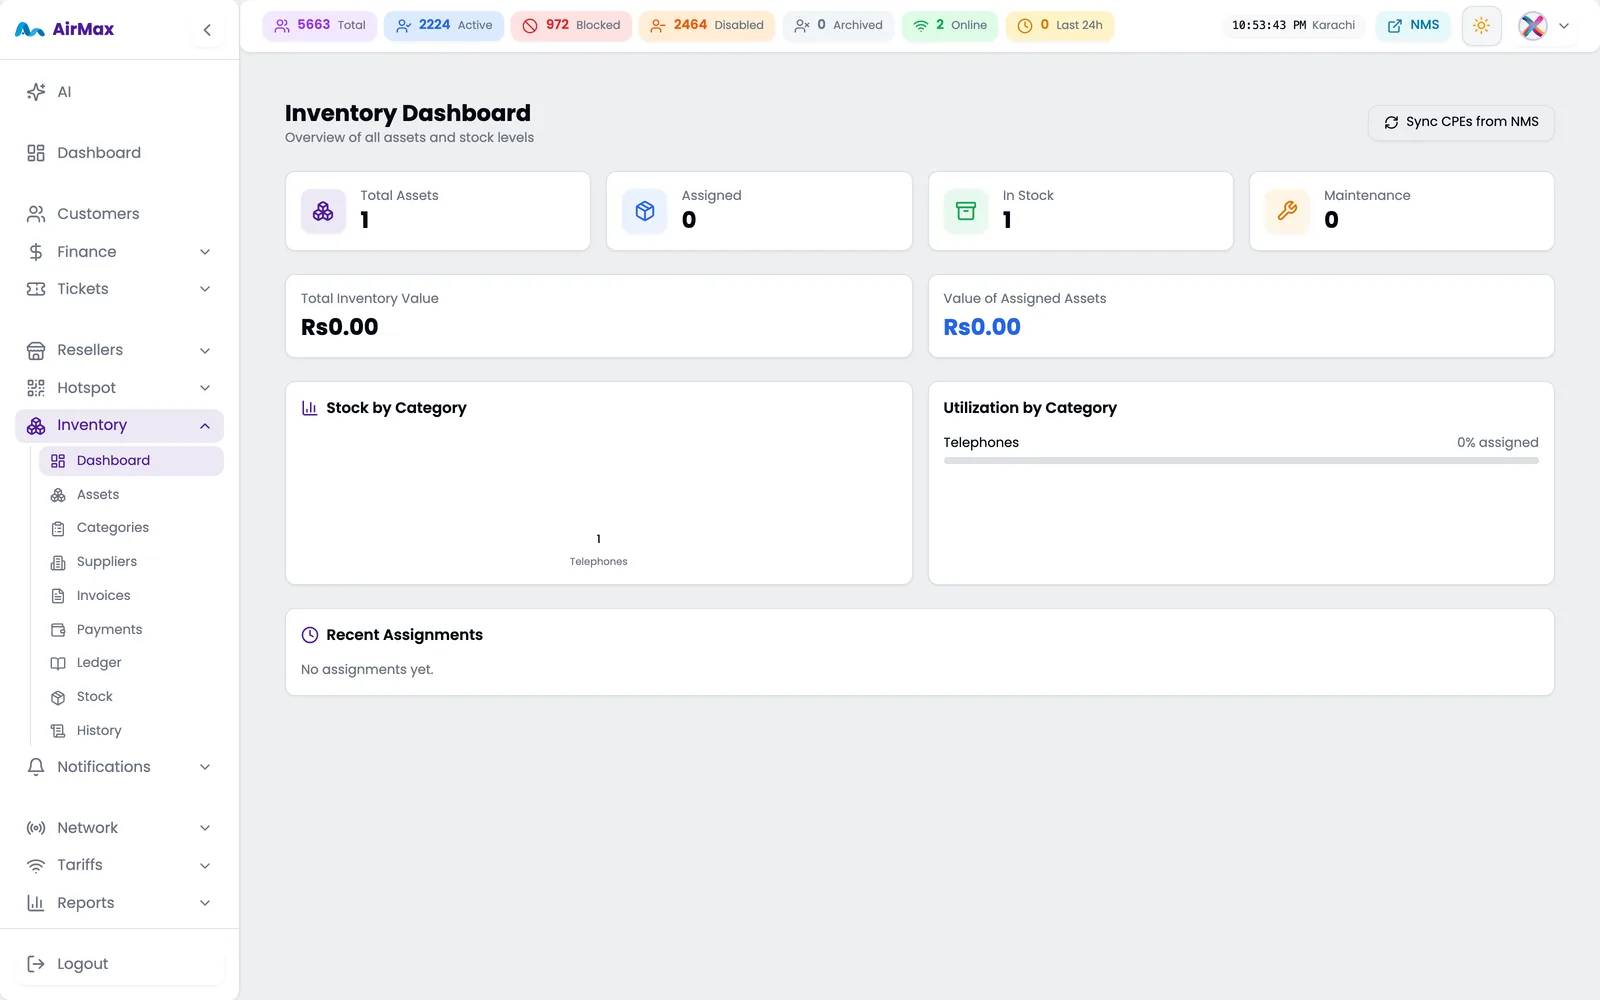Screen dimensions: 1600x1000
Task: Click Sync CPEs from NMS button
Action: pyautogui.click(x=1461, y=122)
